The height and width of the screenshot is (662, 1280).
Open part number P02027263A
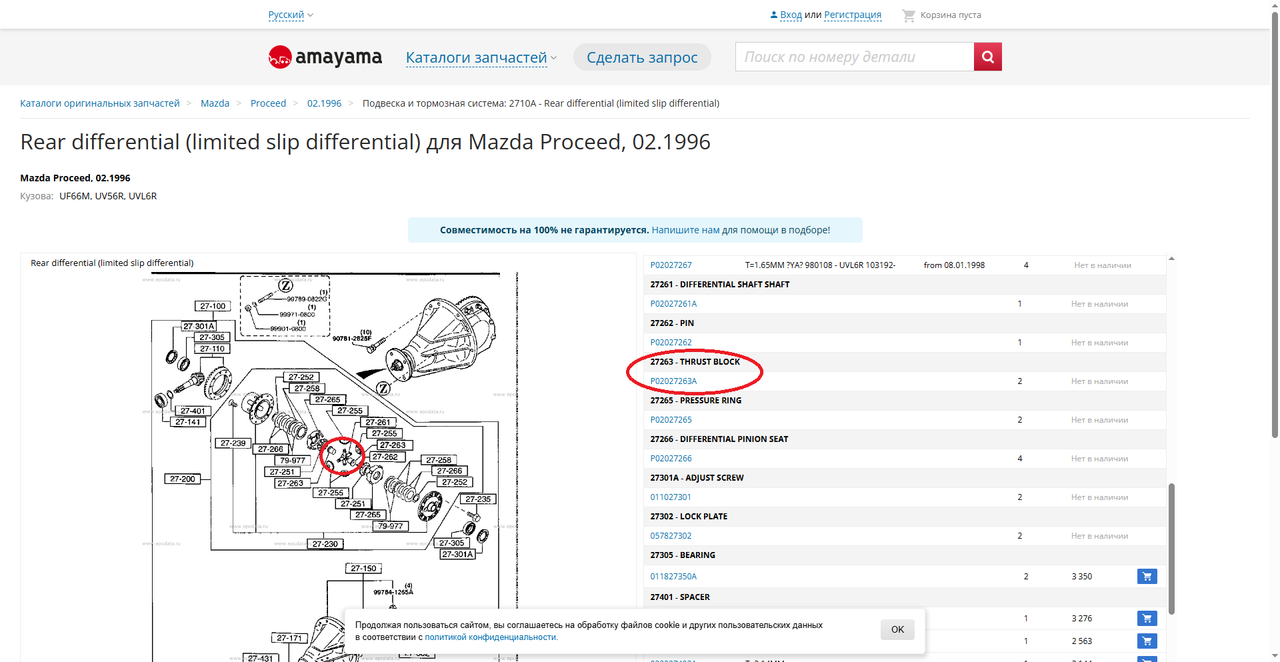point(674,381)
